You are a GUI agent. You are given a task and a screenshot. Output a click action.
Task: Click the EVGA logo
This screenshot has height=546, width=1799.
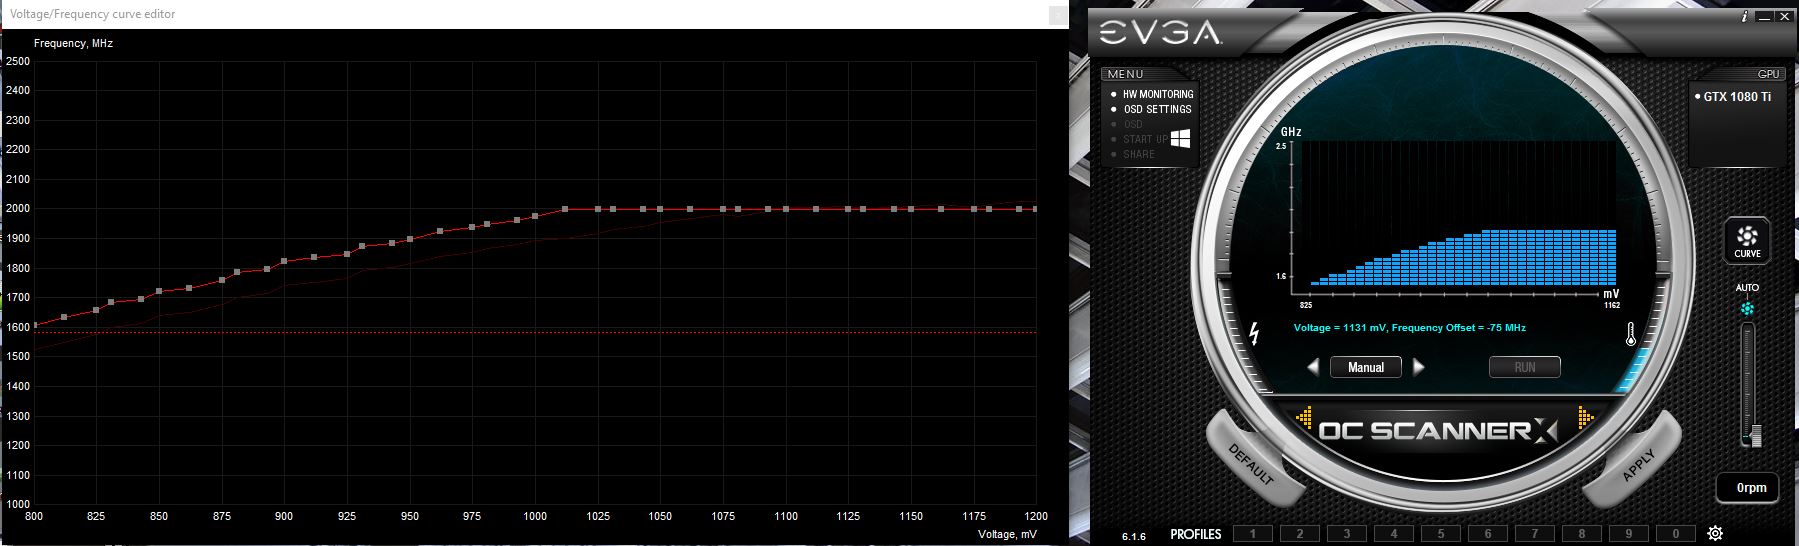[1160, 34]
